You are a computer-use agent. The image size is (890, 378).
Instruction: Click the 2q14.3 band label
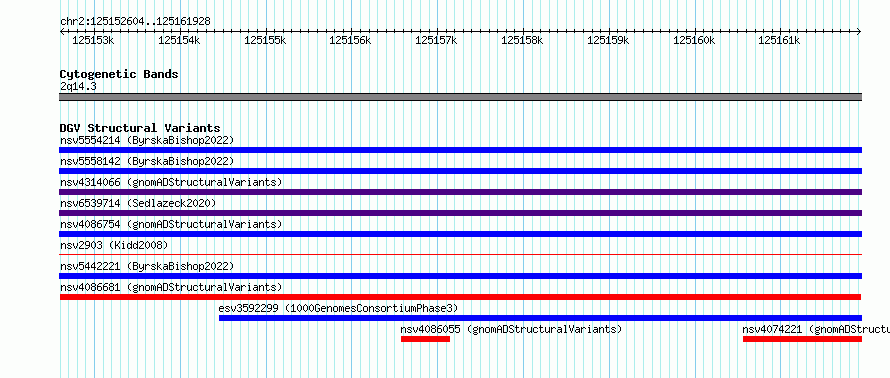click(x=78, y=86)
